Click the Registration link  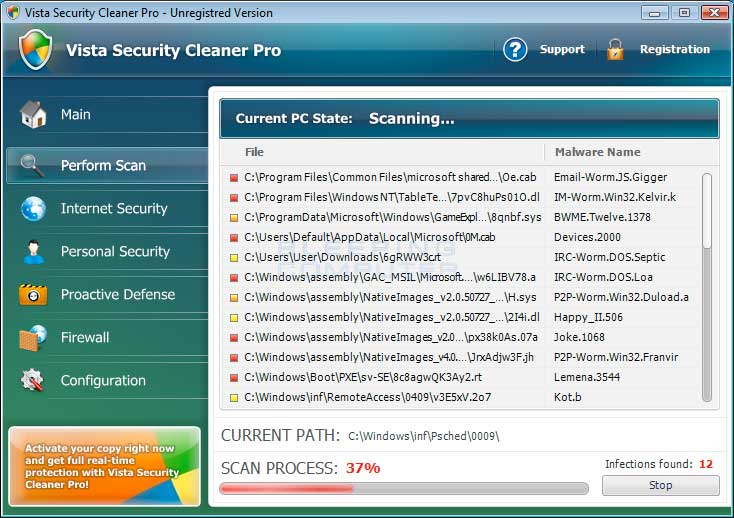[x=675, y=49]
